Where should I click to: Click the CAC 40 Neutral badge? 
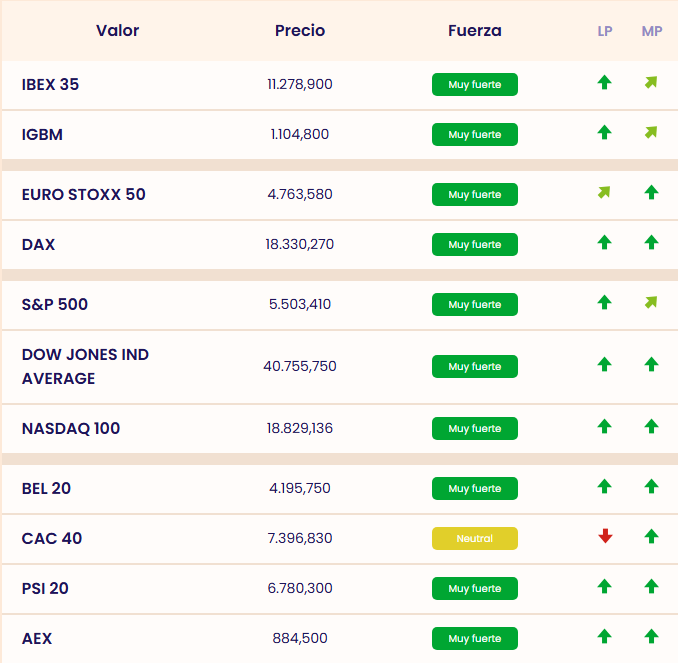coord(474,539)
